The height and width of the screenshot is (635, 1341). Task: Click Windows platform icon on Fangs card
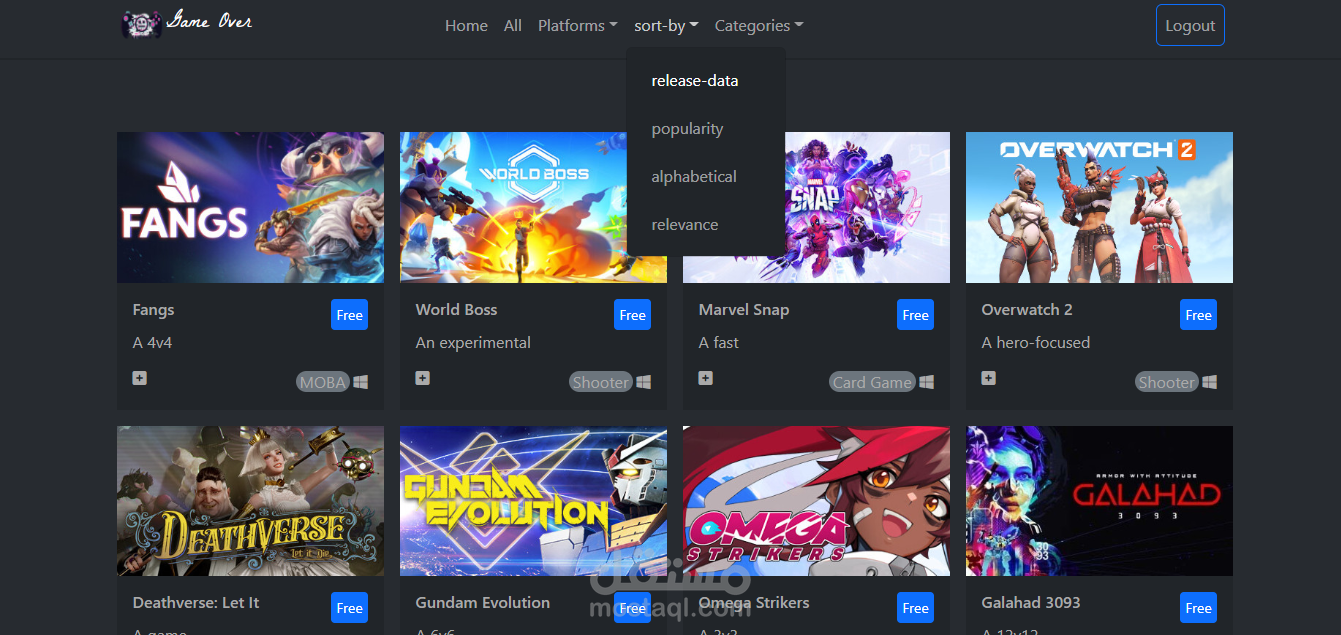(x=361, y=382)
